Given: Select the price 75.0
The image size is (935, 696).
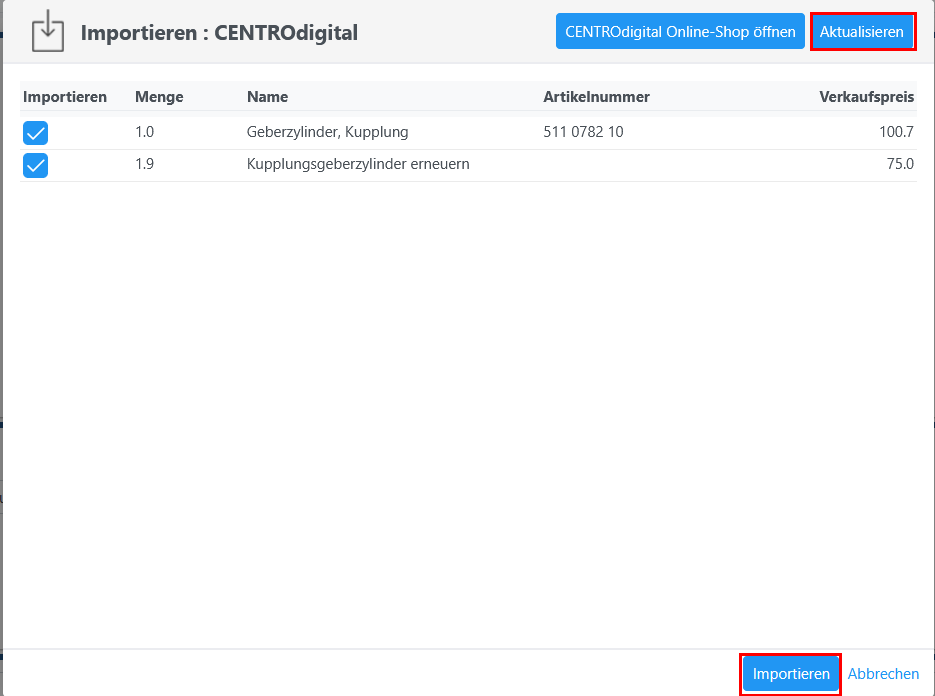Looking at the screenshot, I should click(x=900, y=164).
